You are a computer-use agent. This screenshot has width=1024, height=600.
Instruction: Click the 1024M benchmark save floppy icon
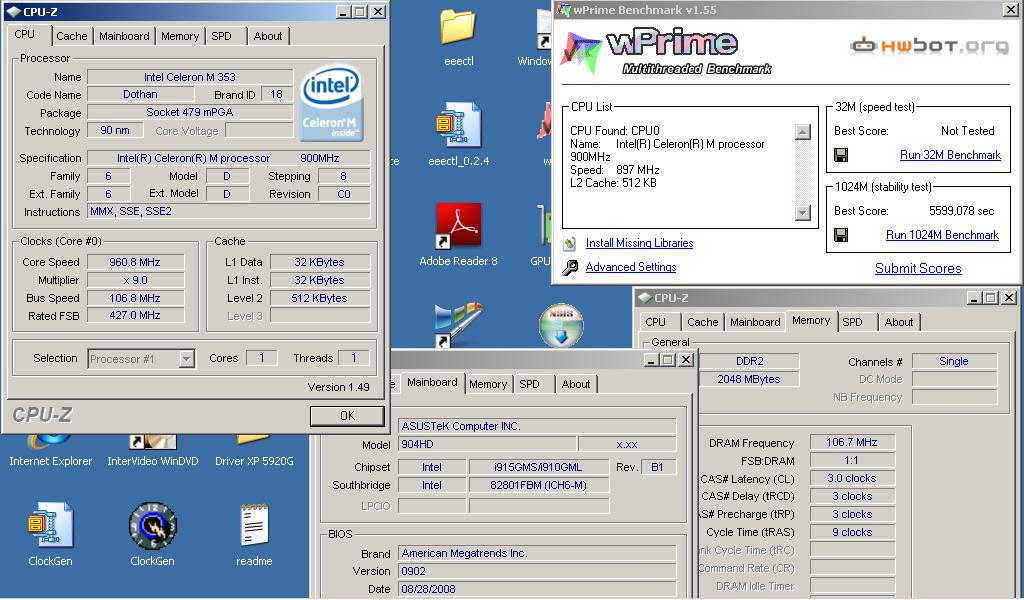click(841, 234)
